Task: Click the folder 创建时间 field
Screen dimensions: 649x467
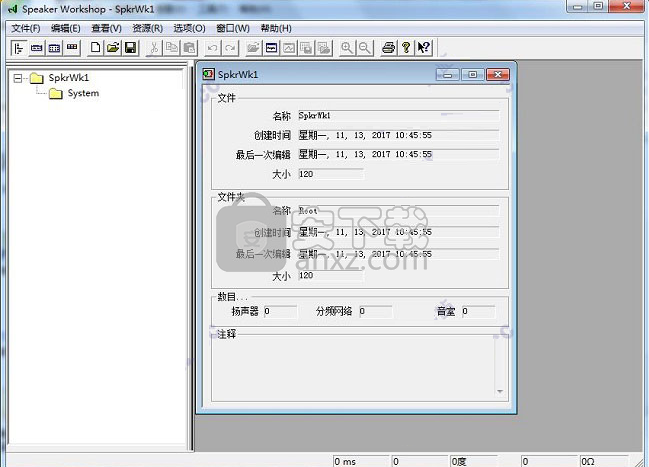Action: (398, 232)
